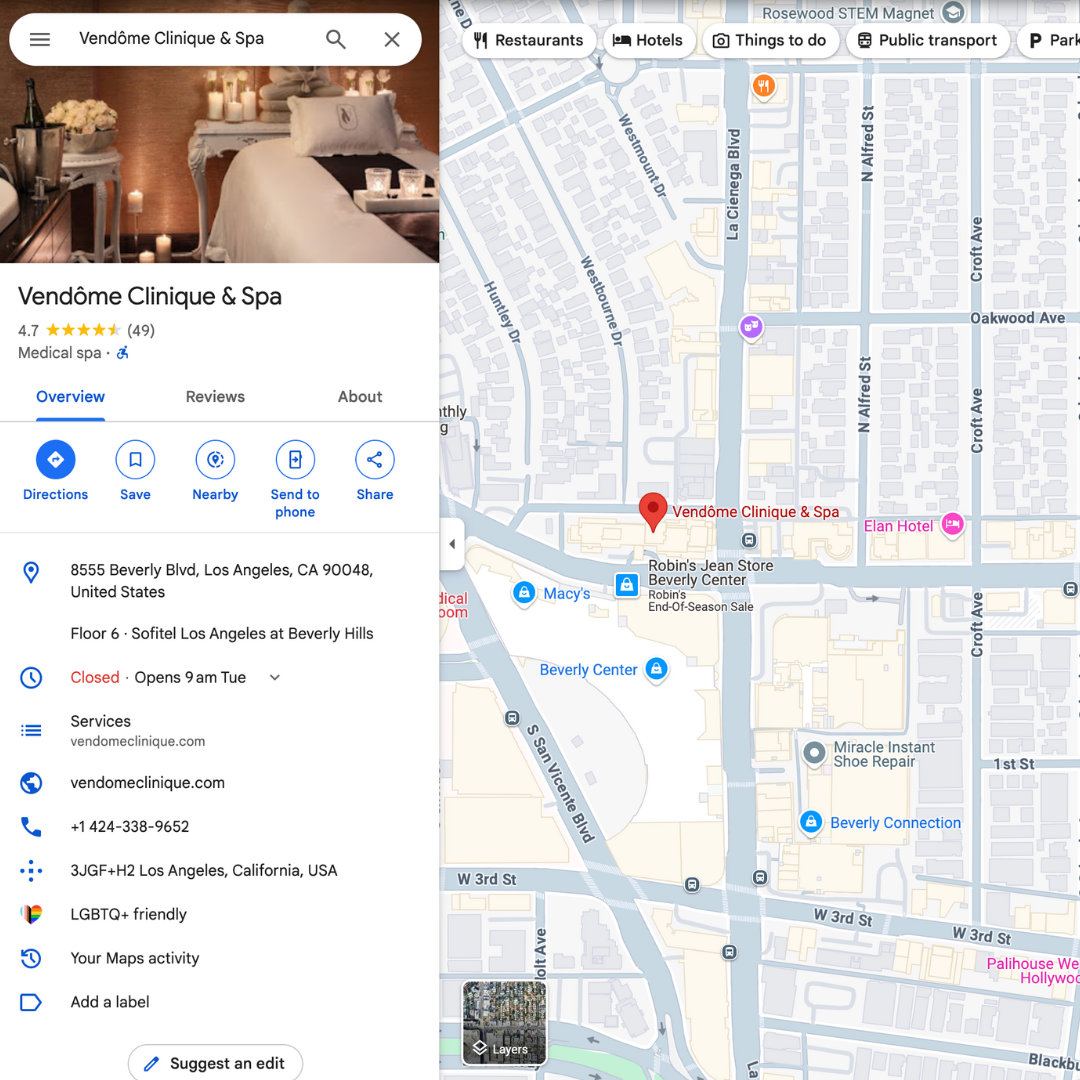Viewport: 1080px width, 1080px height.
Task: Click the address location pin icon
Action: (31, 572)
